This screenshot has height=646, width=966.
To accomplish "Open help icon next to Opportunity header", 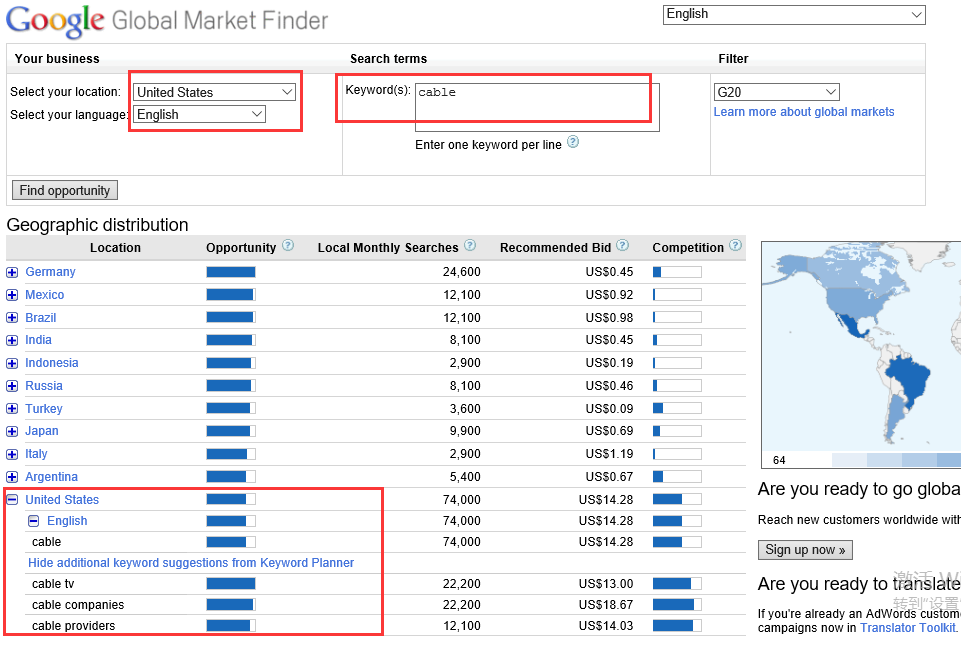I will (x=288, y=246).
